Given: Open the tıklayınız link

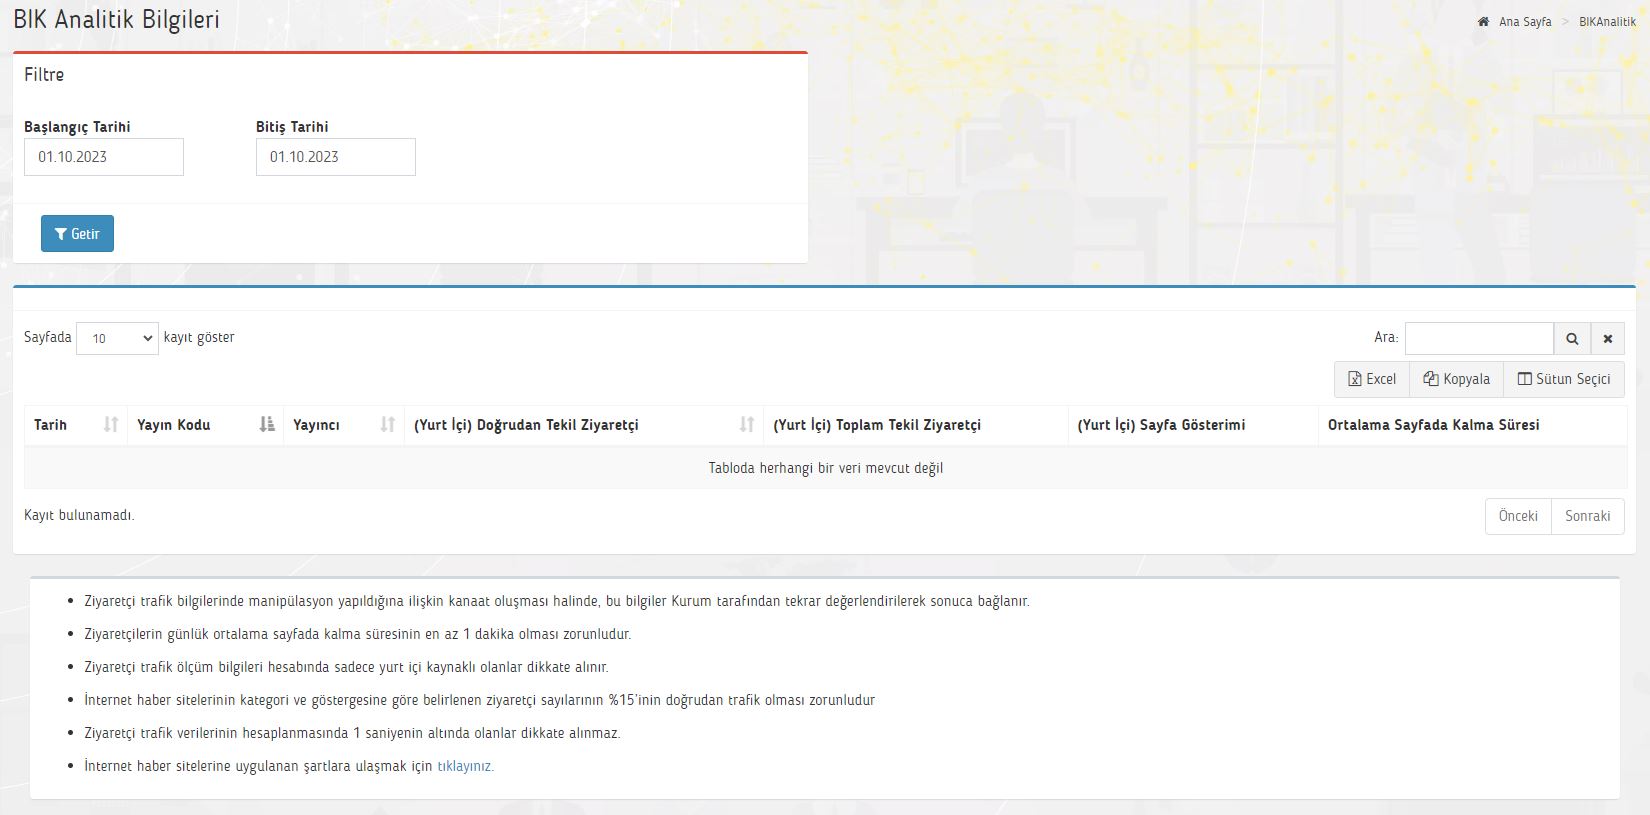Looking at the screenshot, I should click(x=464, y=766).
